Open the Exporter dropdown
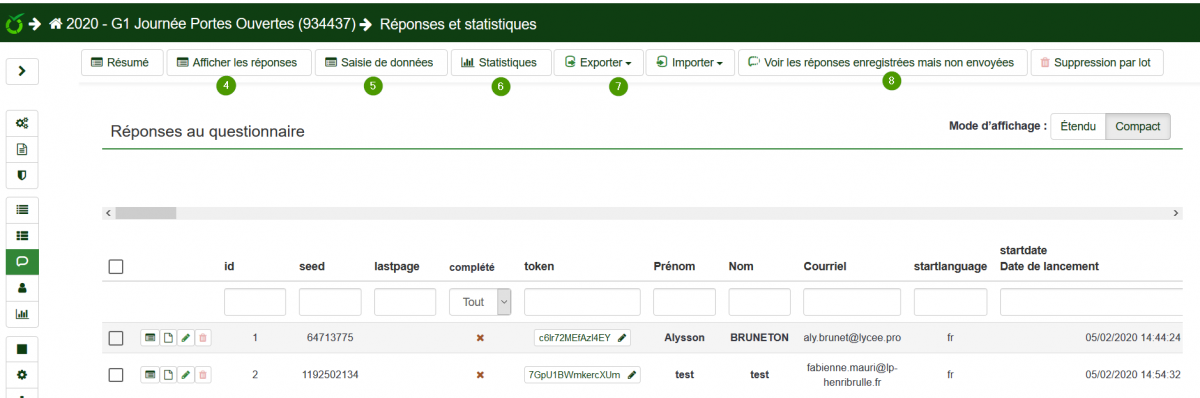 (x=598, y=62)
